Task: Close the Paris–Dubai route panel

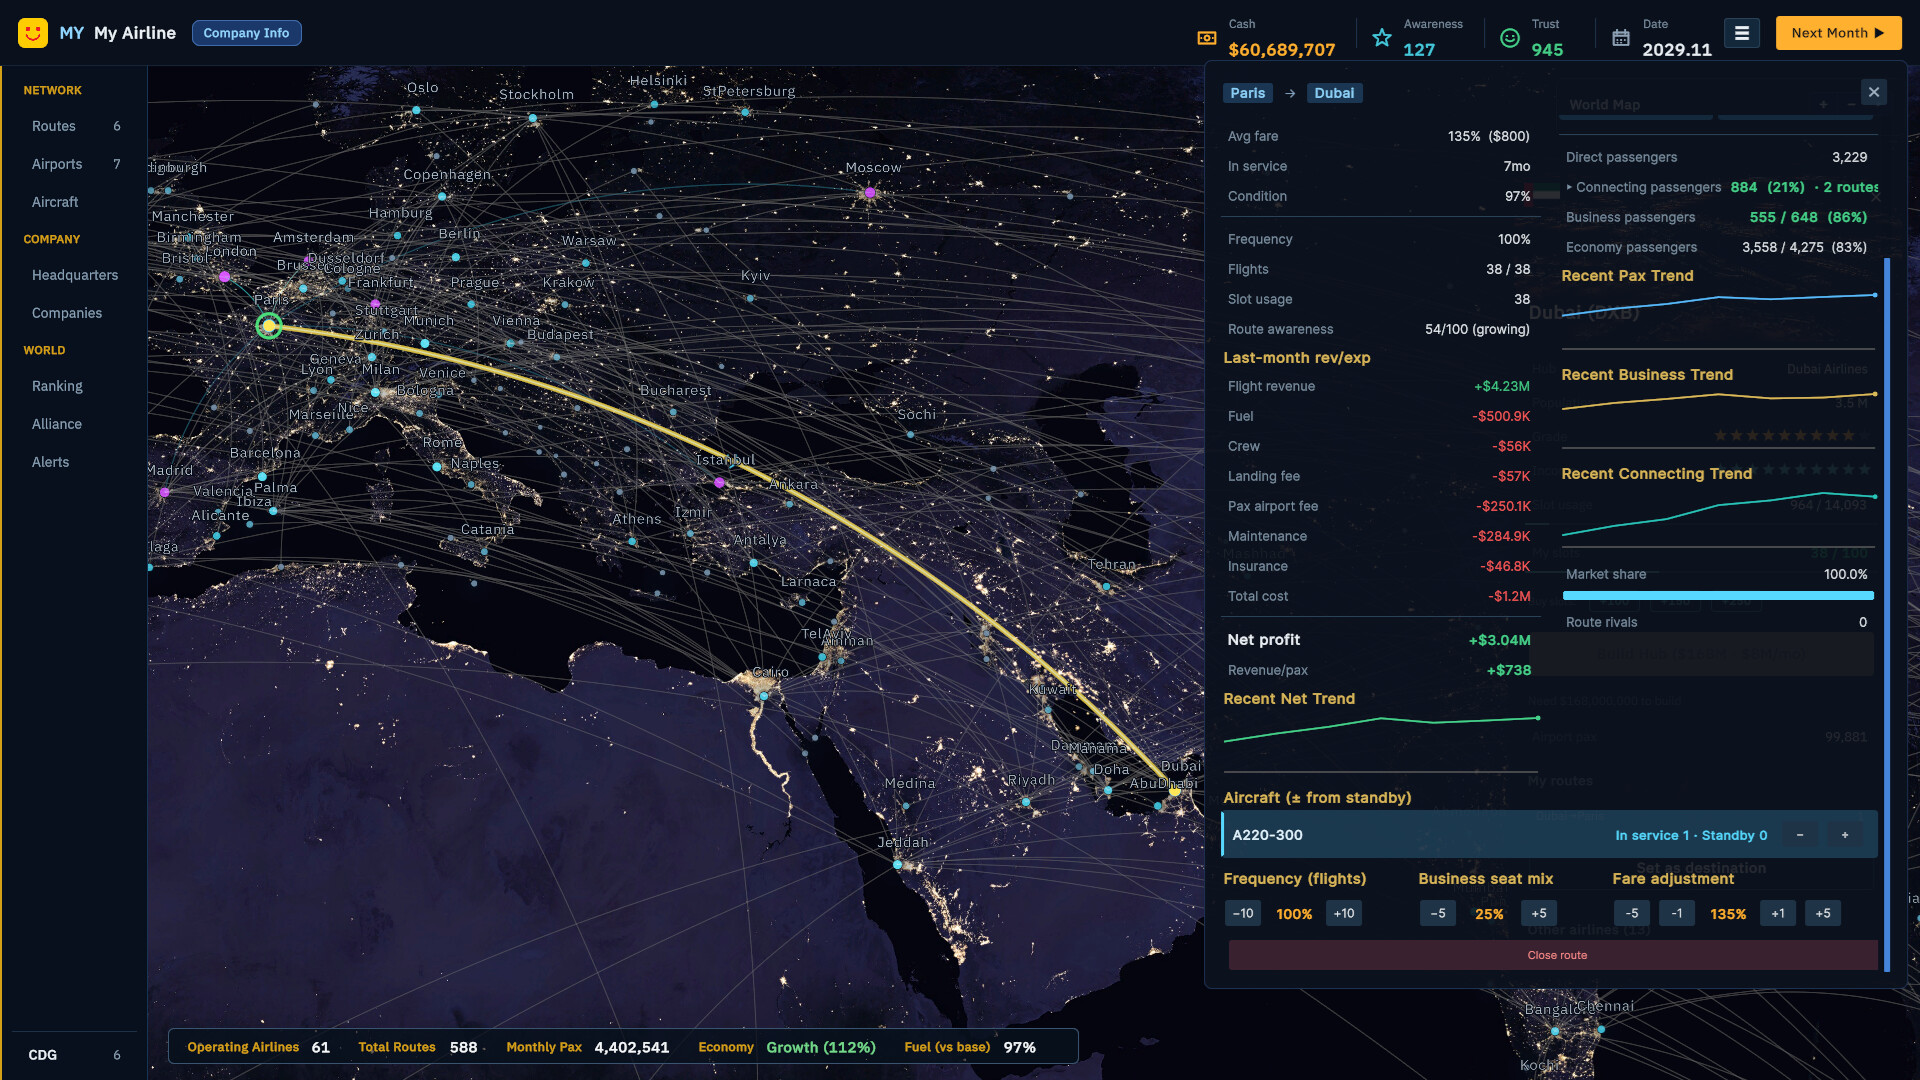Action: tap(1874, 92)
